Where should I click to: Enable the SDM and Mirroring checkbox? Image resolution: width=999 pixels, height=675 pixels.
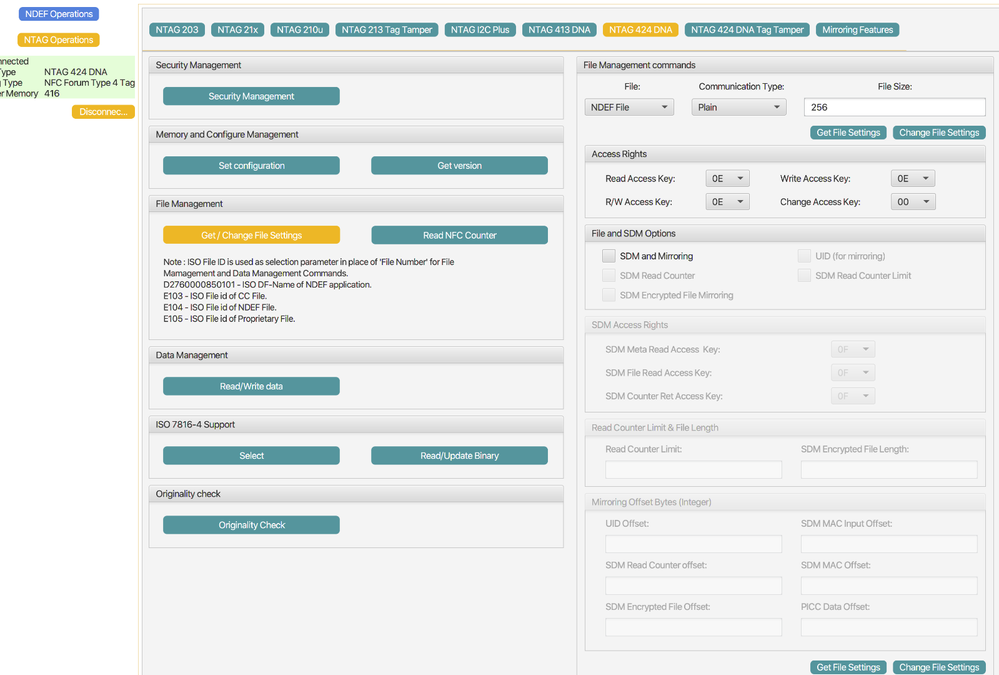(608, 256)
